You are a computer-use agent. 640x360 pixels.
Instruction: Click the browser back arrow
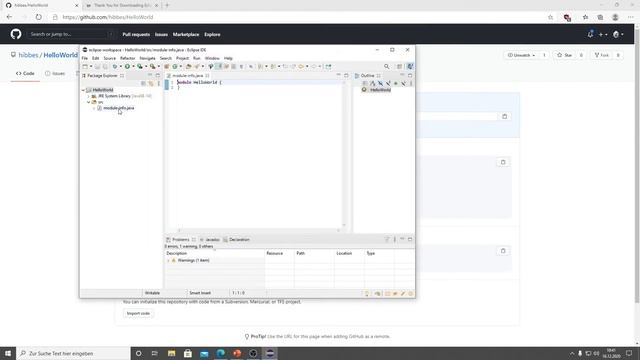[9, 17]
